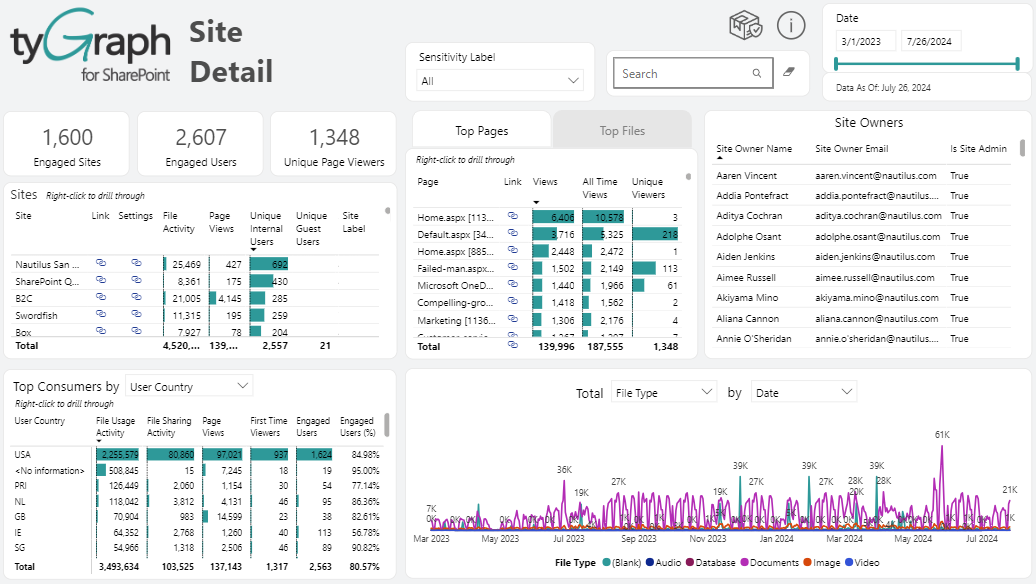Click the start date field showing 3/1/2023
Screen dimensions: 1036x584
pos(865,41)
